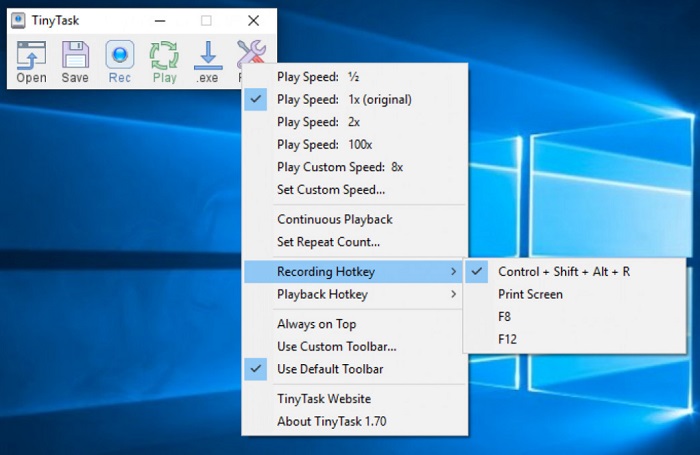700x455 pixels.
Task: Select Play Speed 1x (original) option
Action: click(x=344, y=99)
